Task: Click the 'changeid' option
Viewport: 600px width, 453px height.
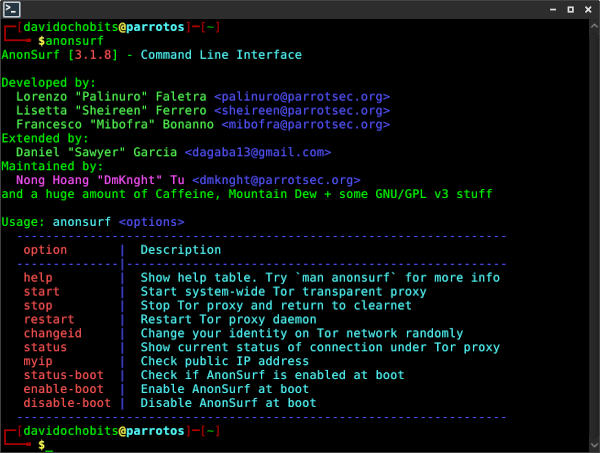Action: [52, 333]
